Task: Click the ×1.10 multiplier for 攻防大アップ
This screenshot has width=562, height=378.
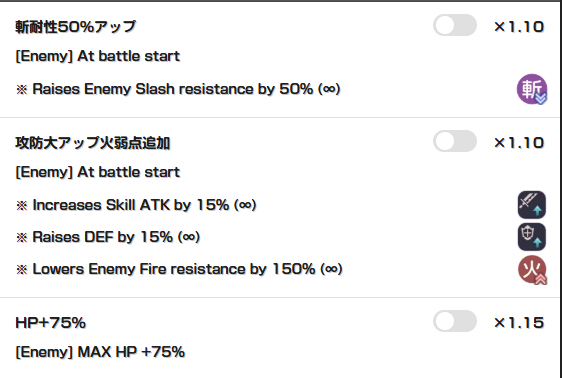Action: pos(519,143)
